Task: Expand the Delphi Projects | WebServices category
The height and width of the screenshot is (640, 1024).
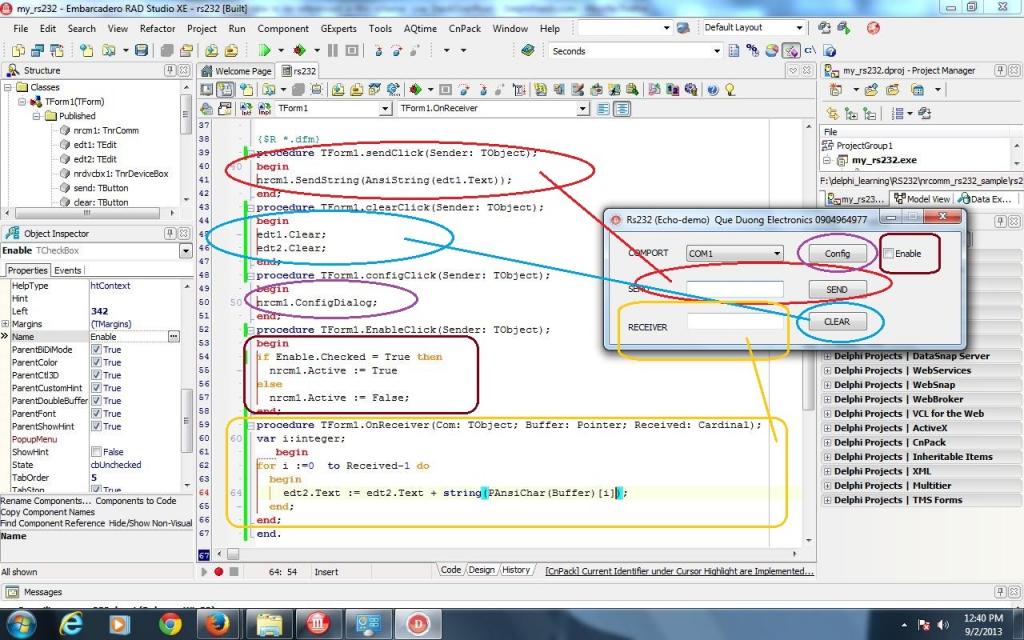Action: (x=827, y=370)
